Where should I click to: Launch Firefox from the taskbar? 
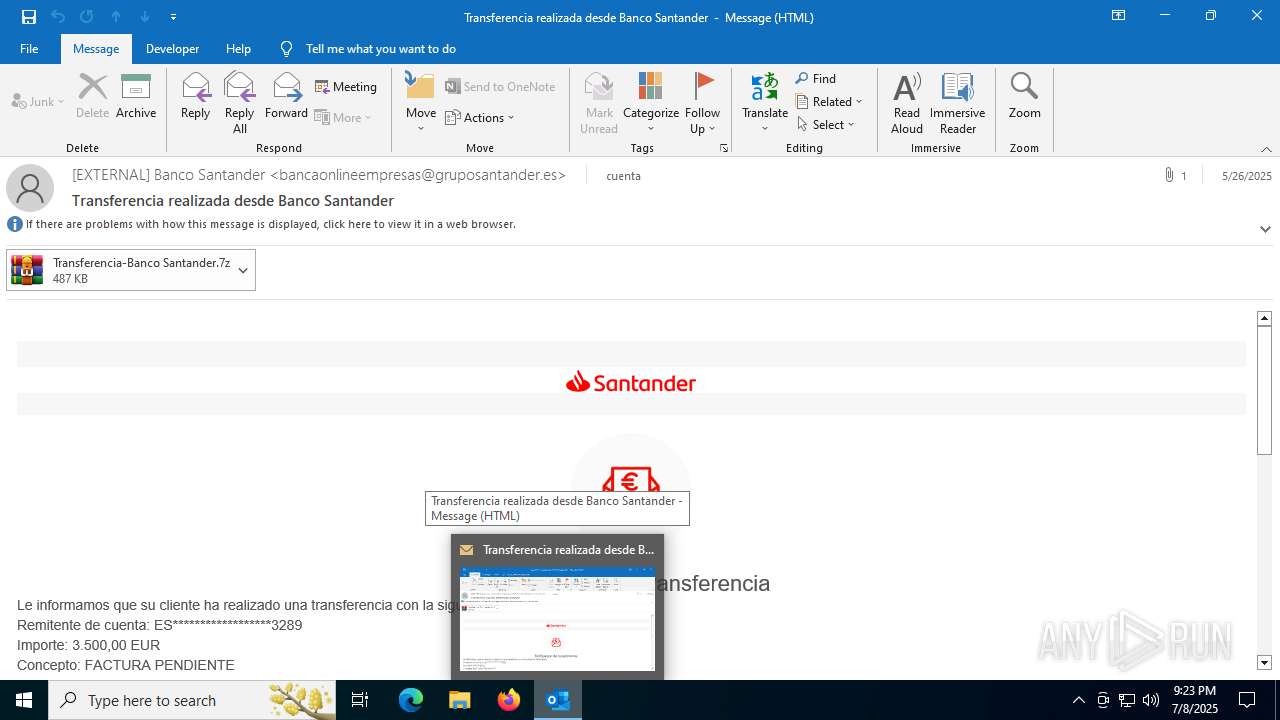[x=509, y=700]
